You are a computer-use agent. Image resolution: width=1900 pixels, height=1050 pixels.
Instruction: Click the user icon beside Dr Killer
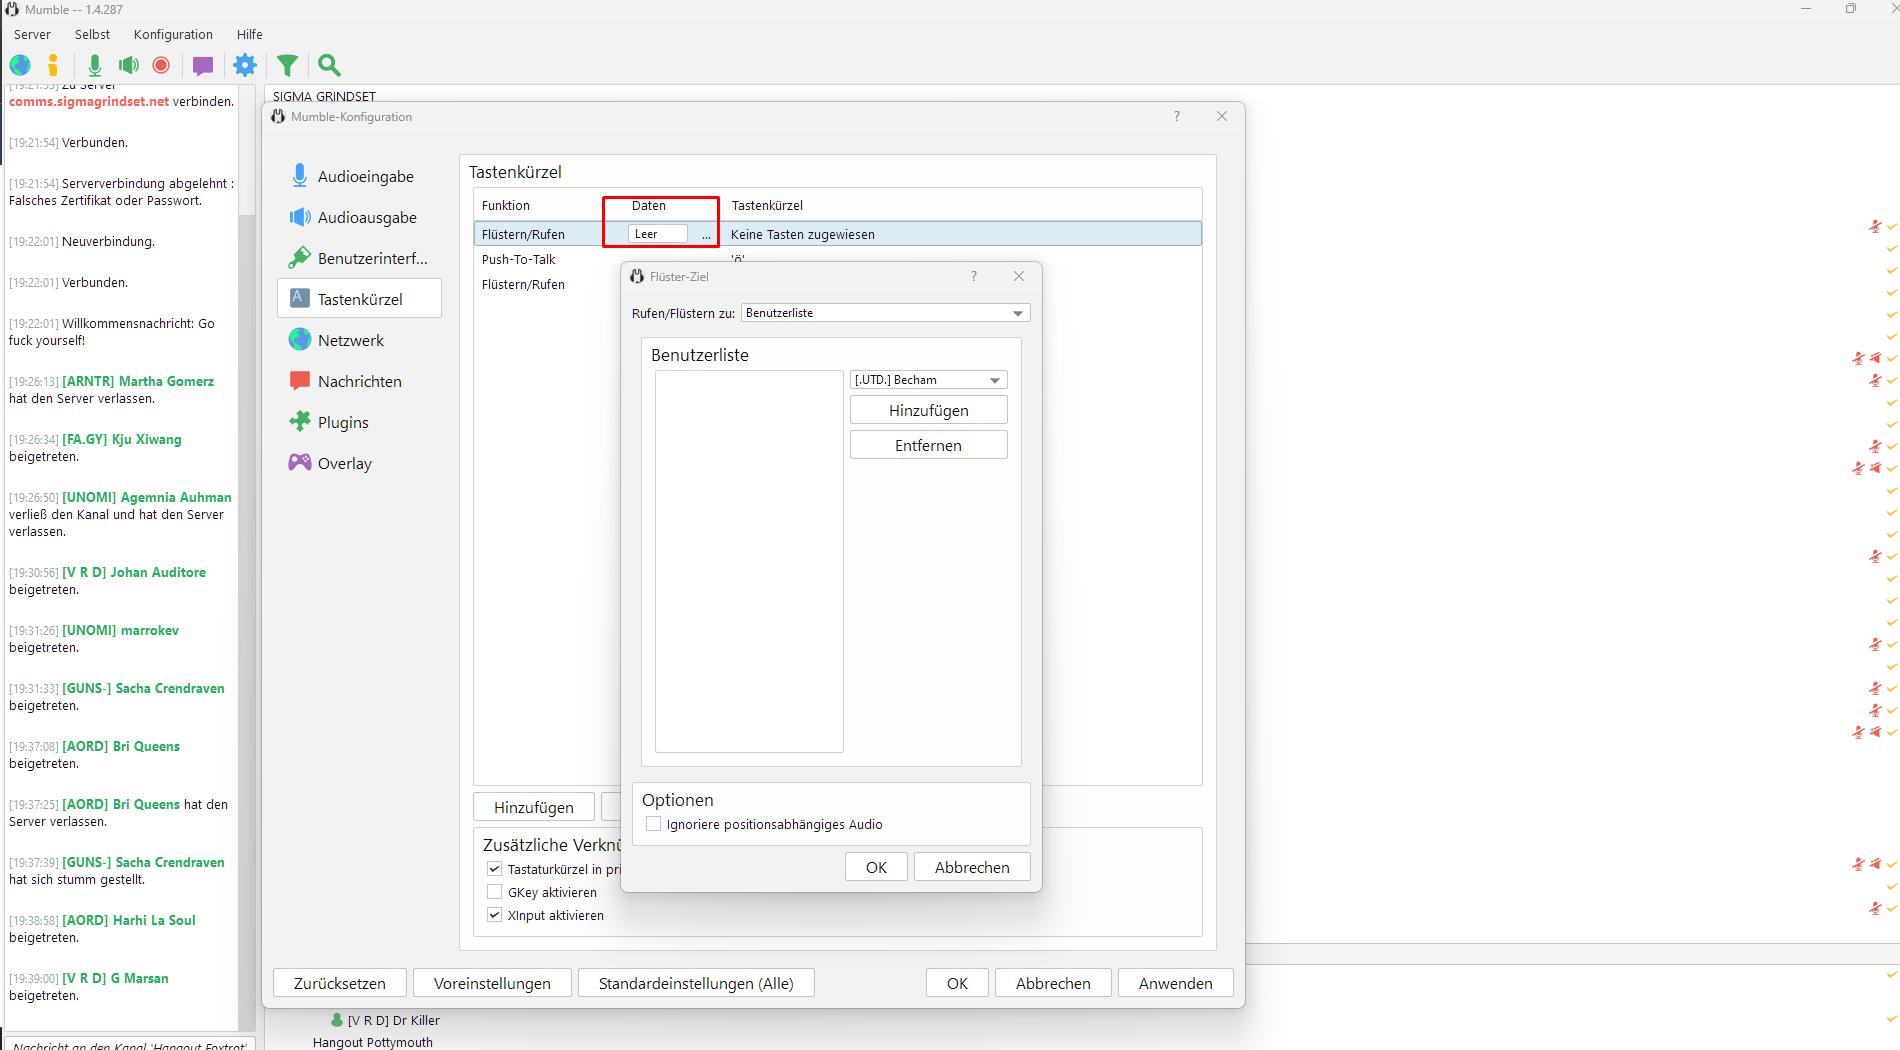tap(337, 1020)
